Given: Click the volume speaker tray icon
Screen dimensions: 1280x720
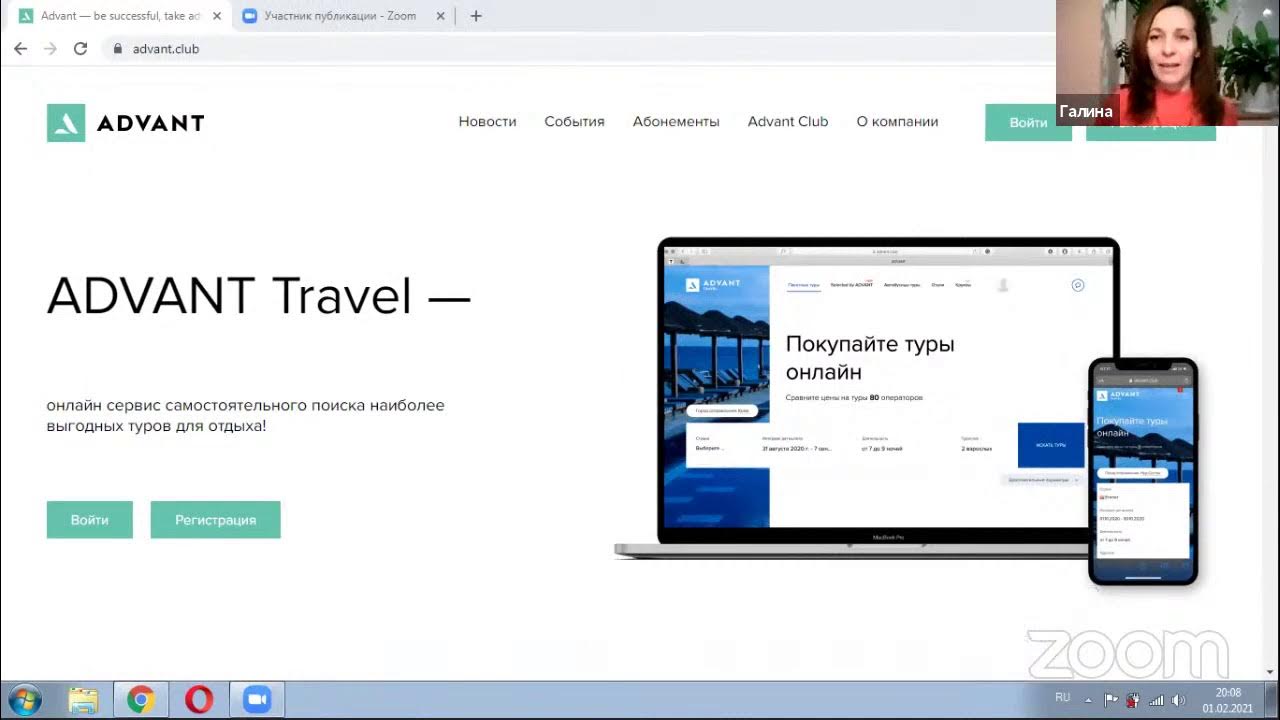Looking at the screenshot, I should point(1179,701).
